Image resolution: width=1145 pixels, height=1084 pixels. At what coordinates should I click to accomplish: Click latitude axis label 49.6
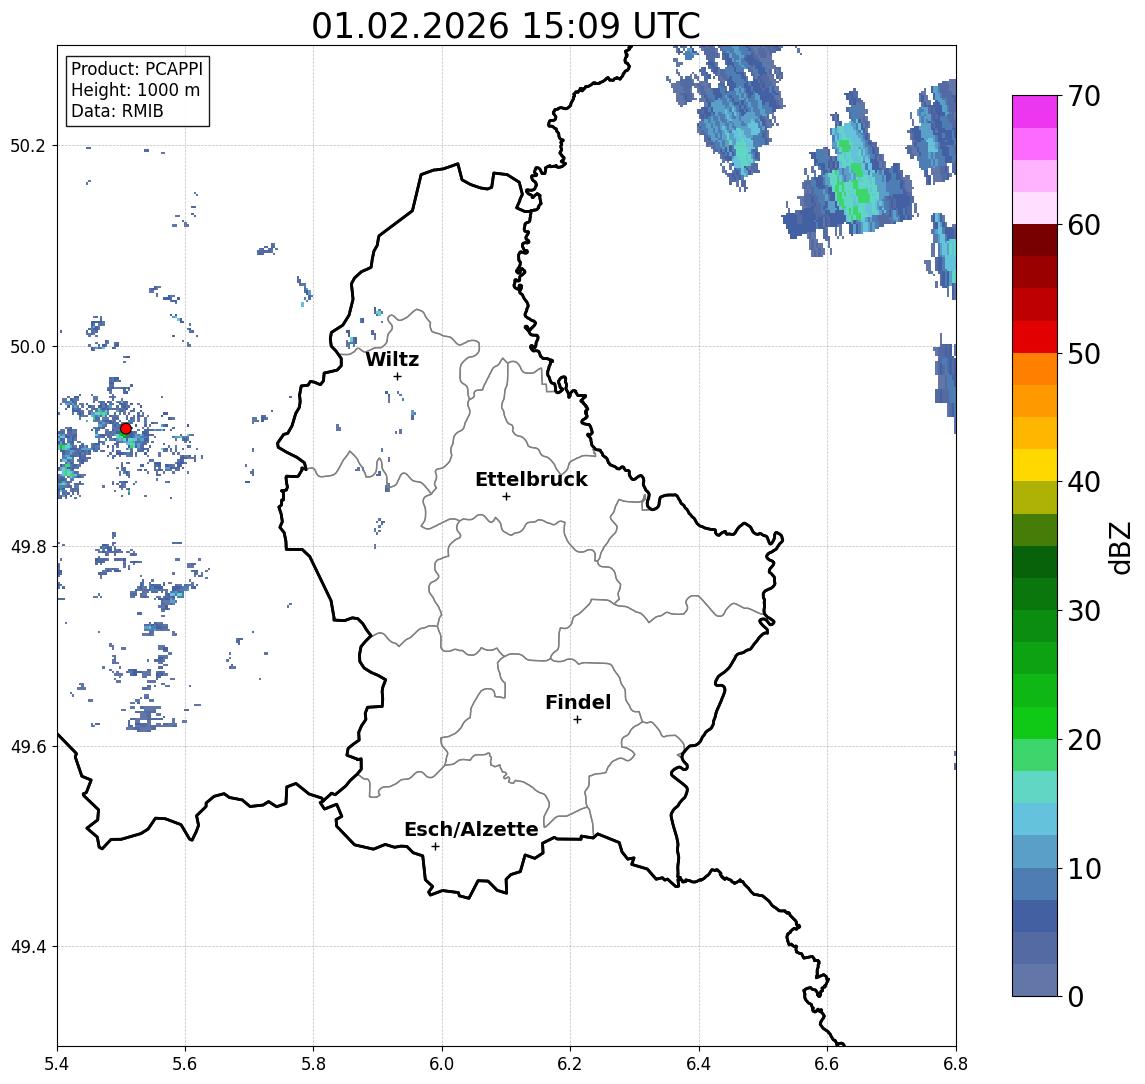(28, 747)
